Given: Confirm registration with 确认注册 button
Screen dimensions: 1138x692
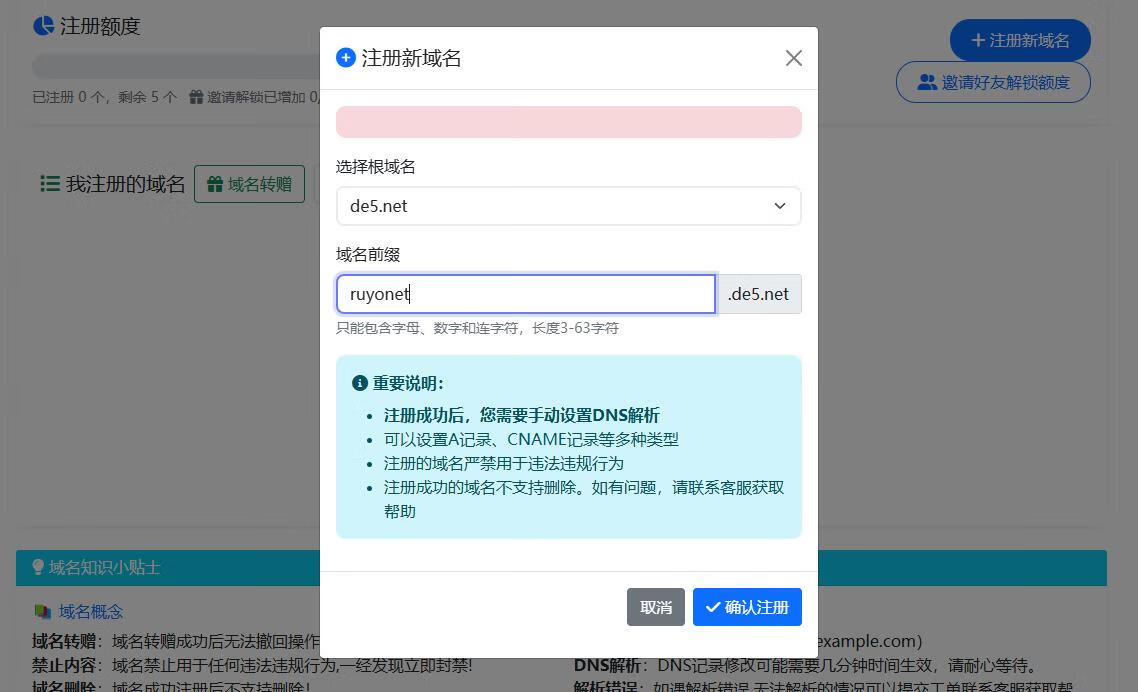Looking at the screenshot, I should [x=747, y=607].
